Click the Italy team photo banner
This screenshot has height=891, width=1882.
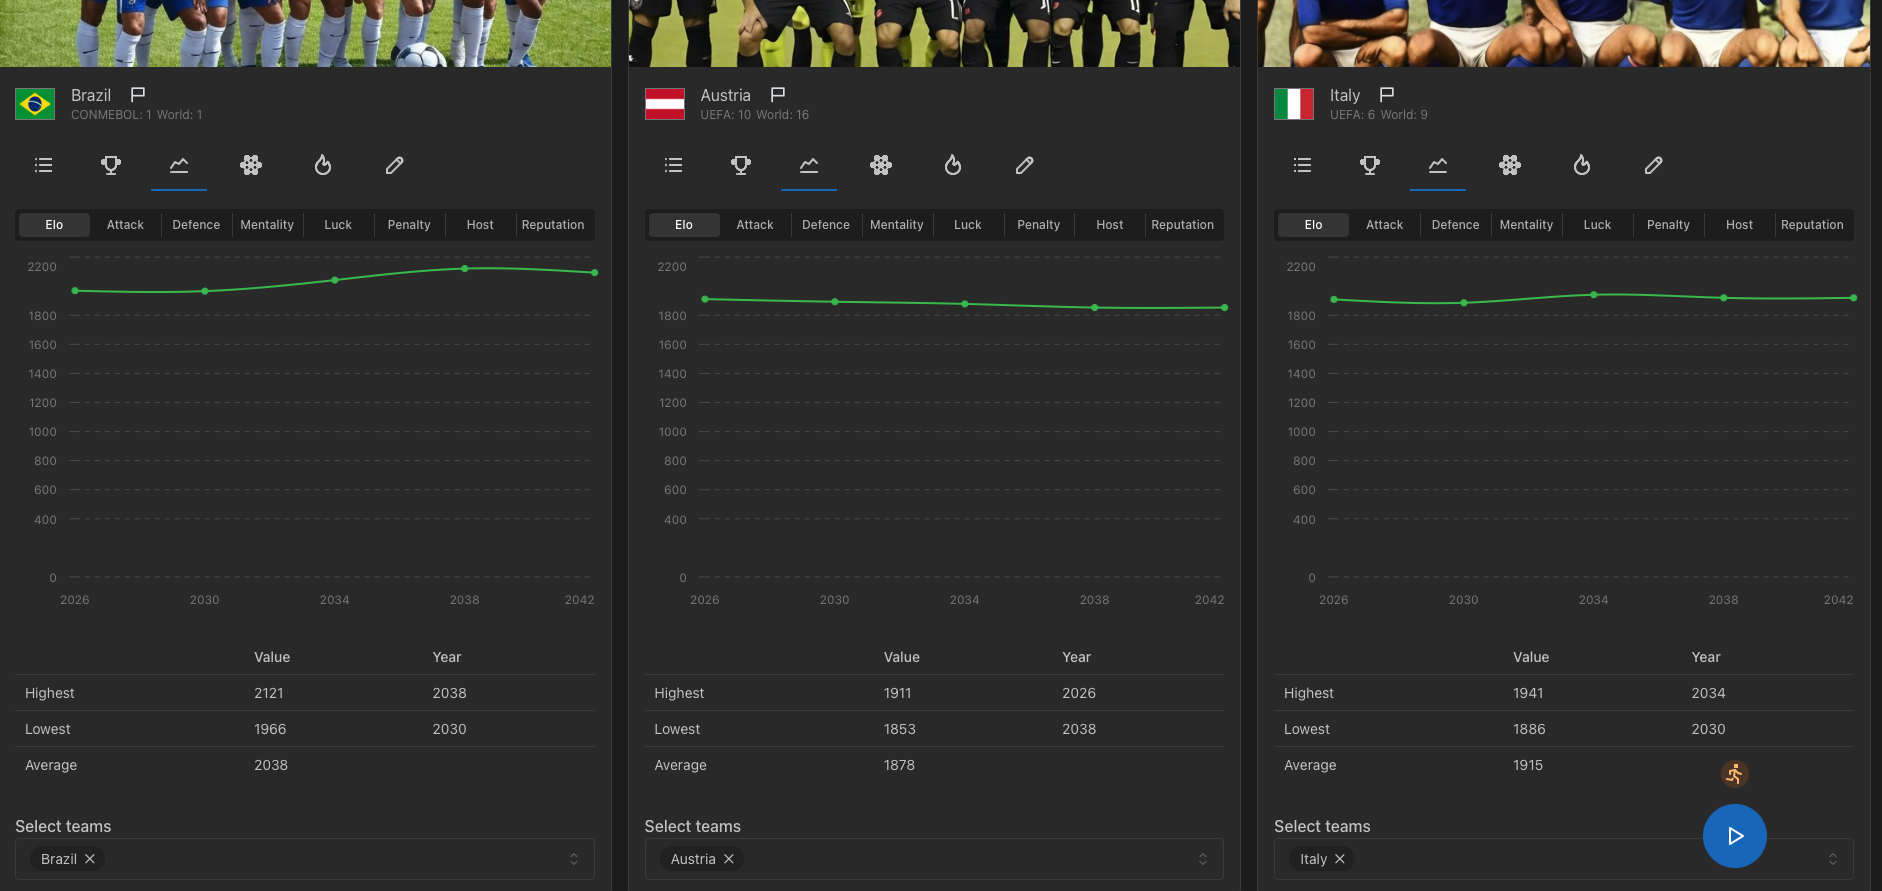click(1564, 33)
